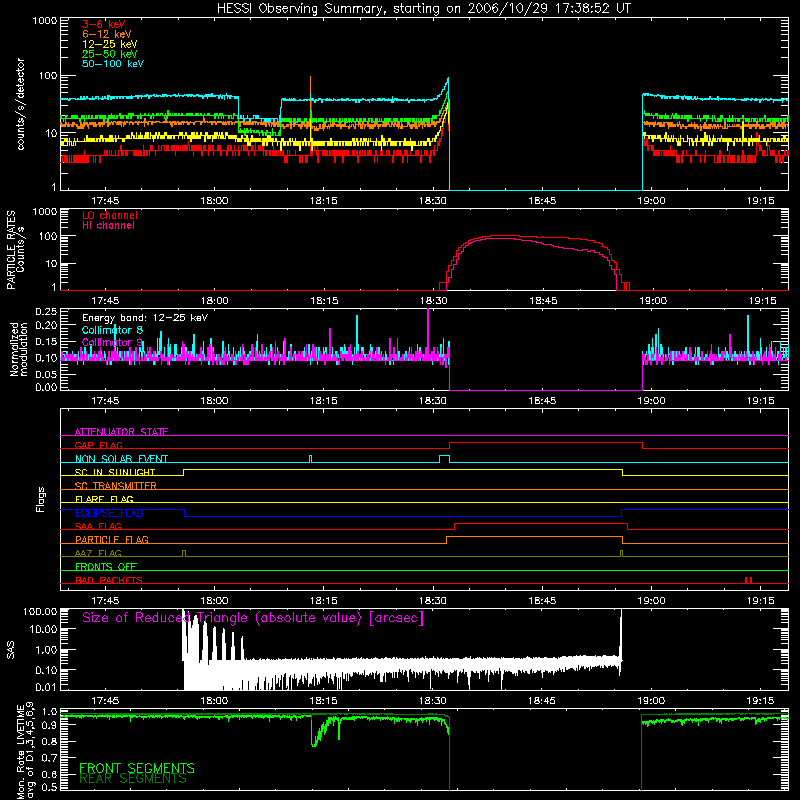Click the Mon. Rate LIVETIME axis label
Image resolution: width=800 pixels, height=800 pixels.
[x=24, y=751]
